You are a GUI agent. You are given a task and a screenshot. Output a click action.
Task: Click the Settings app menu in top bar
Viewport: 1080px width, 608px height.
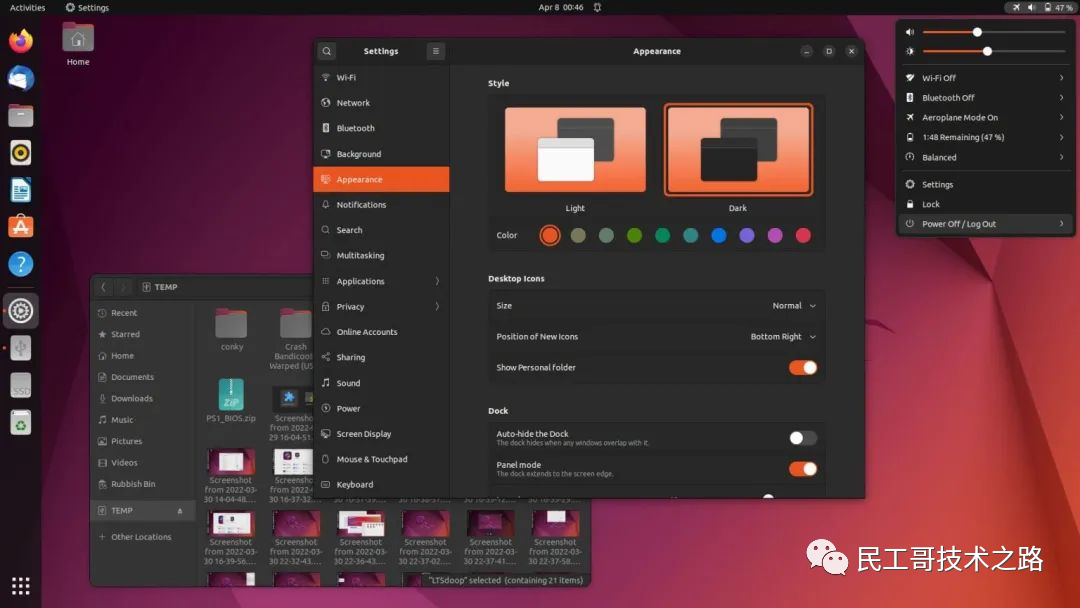(x=87, y=8)
